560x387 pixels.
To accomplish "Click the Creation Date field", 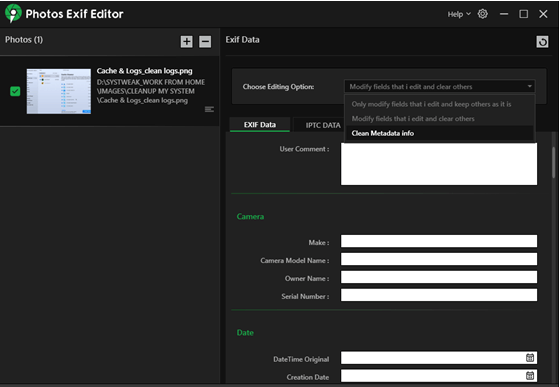I will click(x=439, y=376).
